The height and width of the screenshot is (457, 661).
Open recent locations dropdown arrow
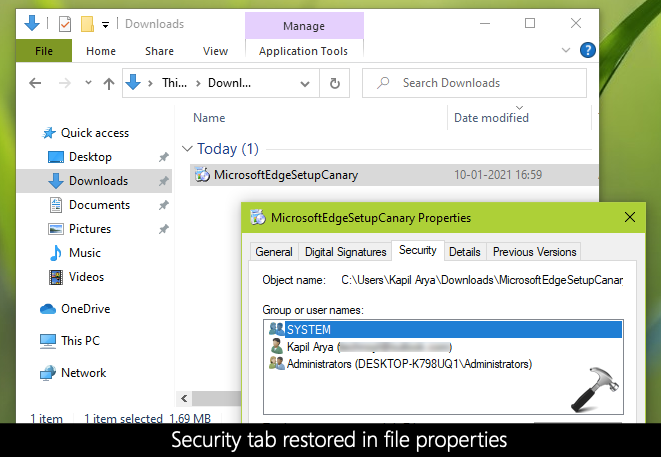pos(88,83)
